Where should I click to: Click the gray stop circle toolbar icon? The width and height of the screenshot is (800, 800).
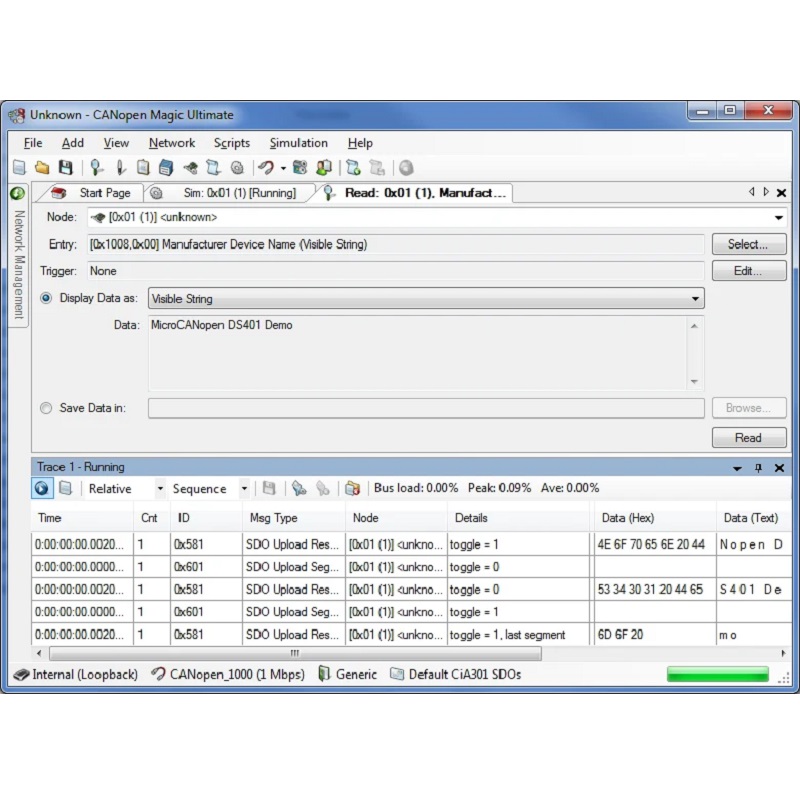click(406, 167)
